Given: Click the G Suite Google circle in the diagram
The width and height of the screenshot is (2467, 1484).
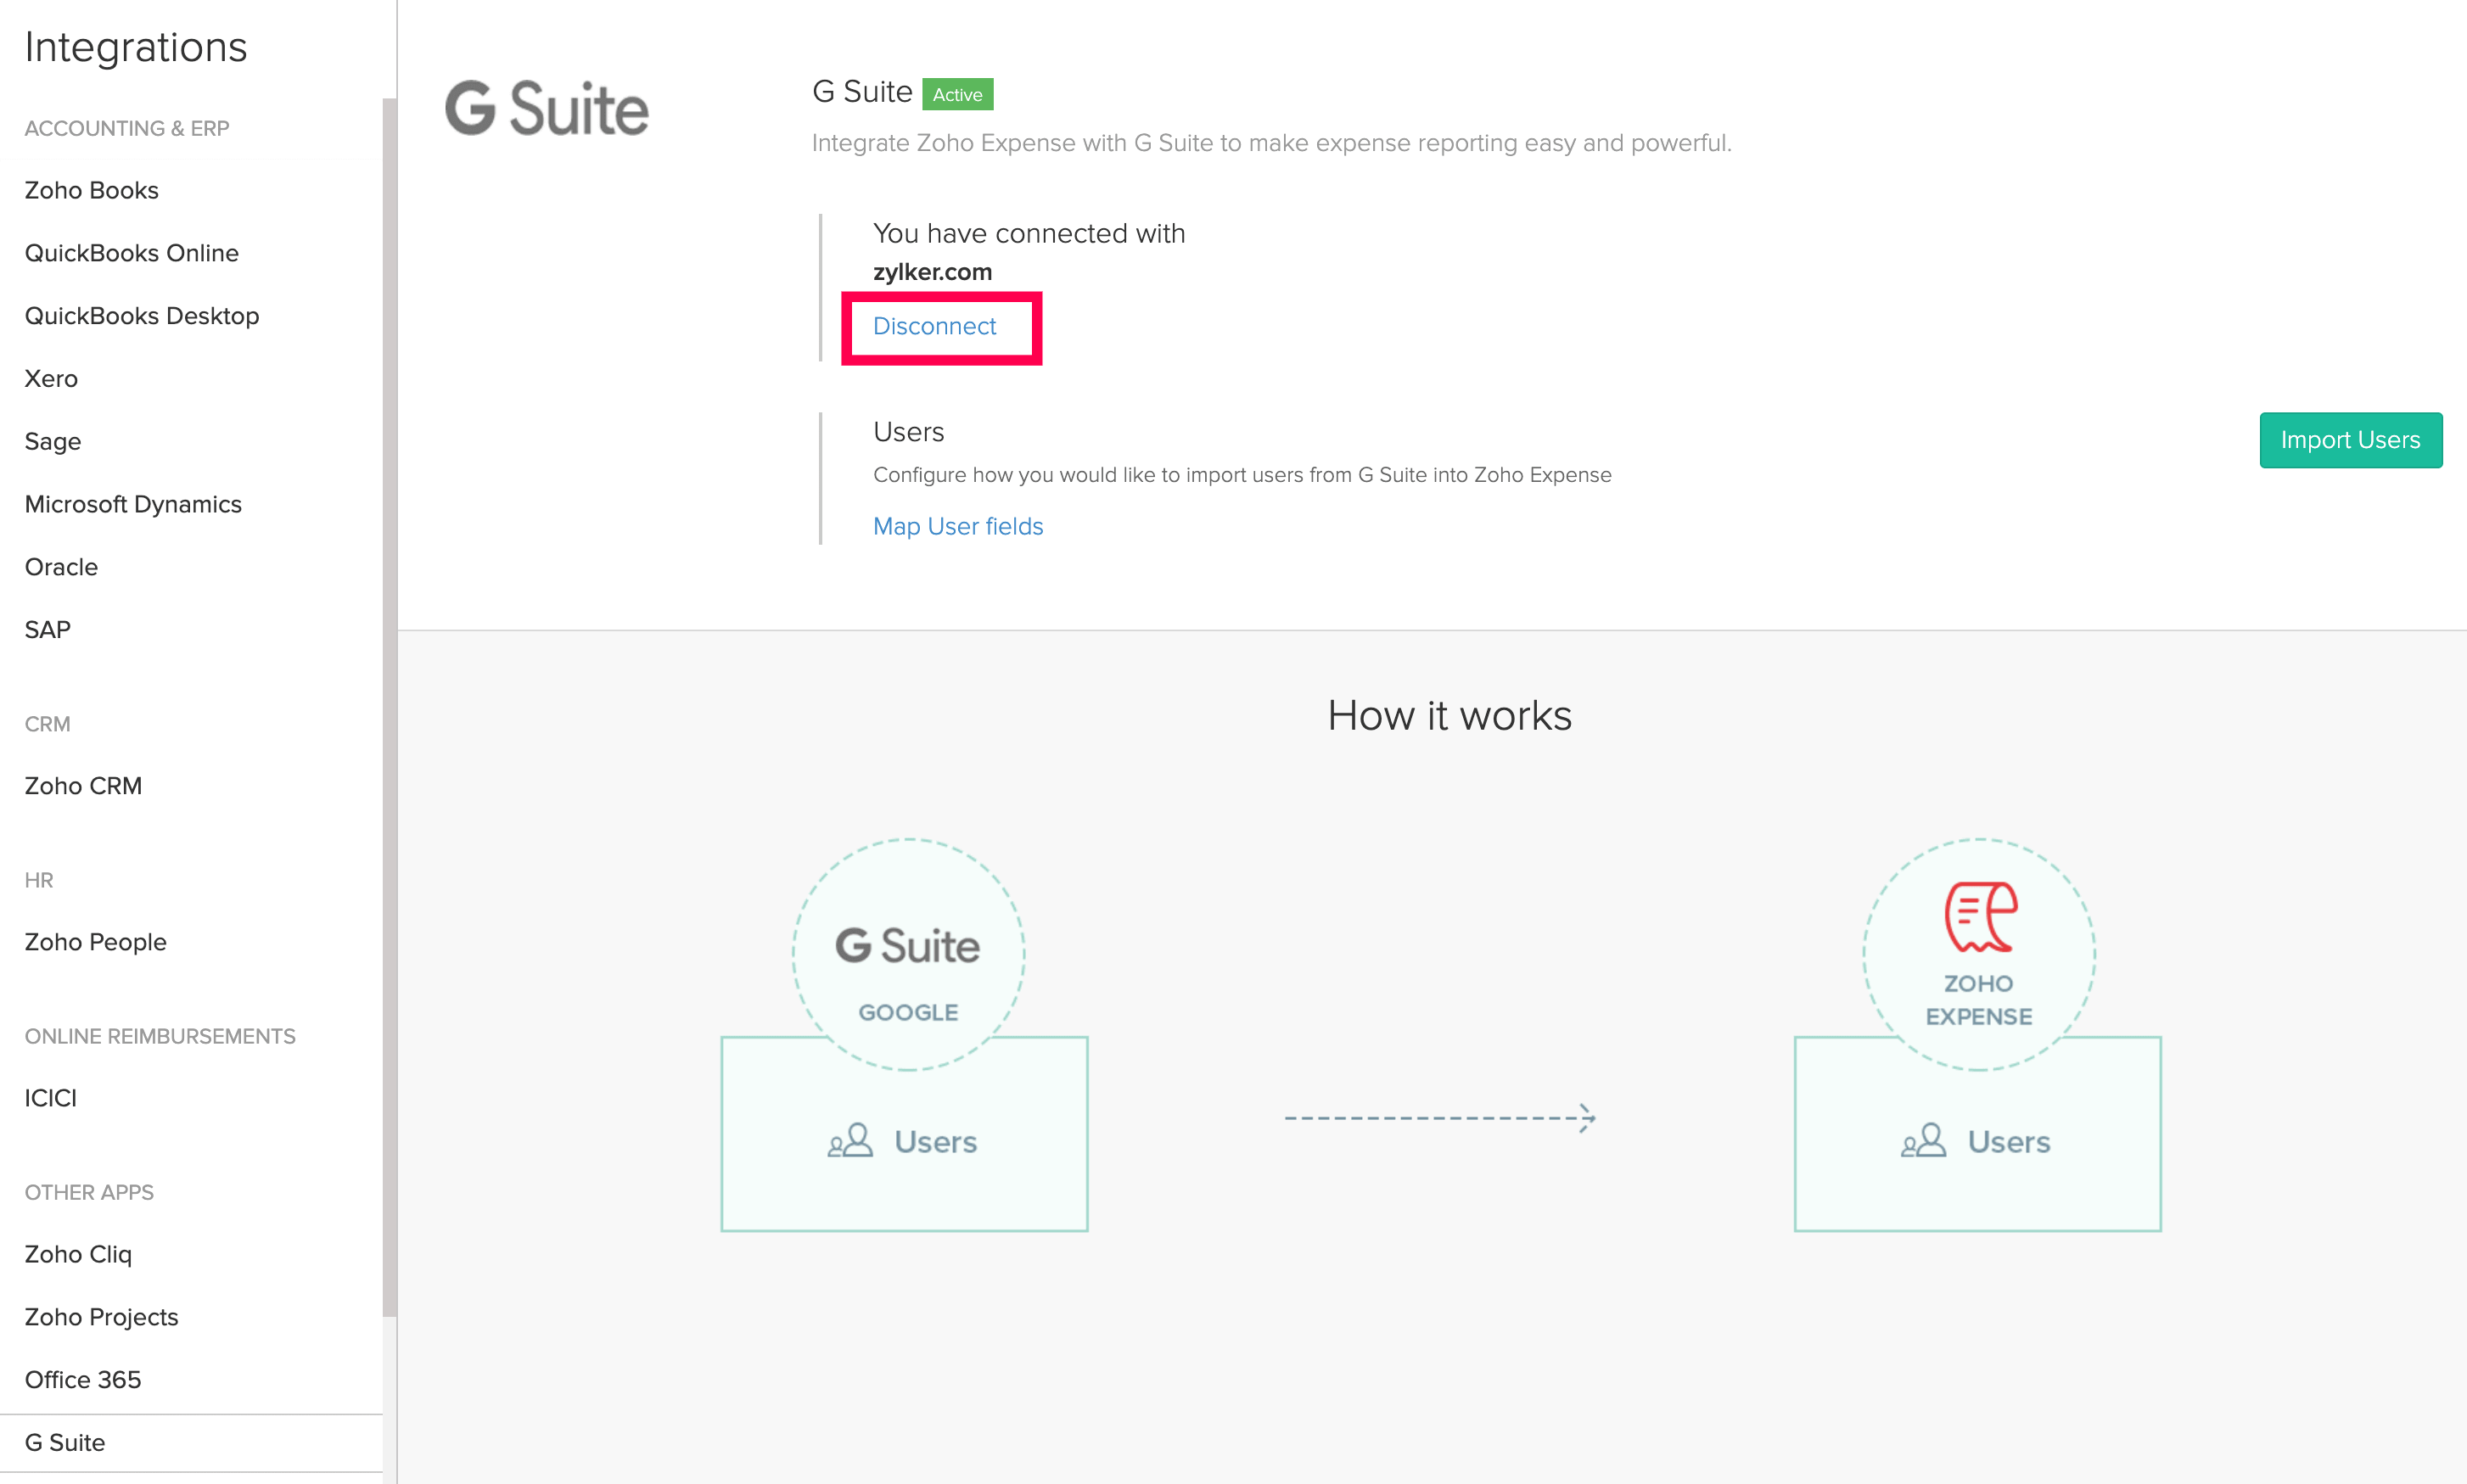Looking at the screenshot, I should point(908,954).
